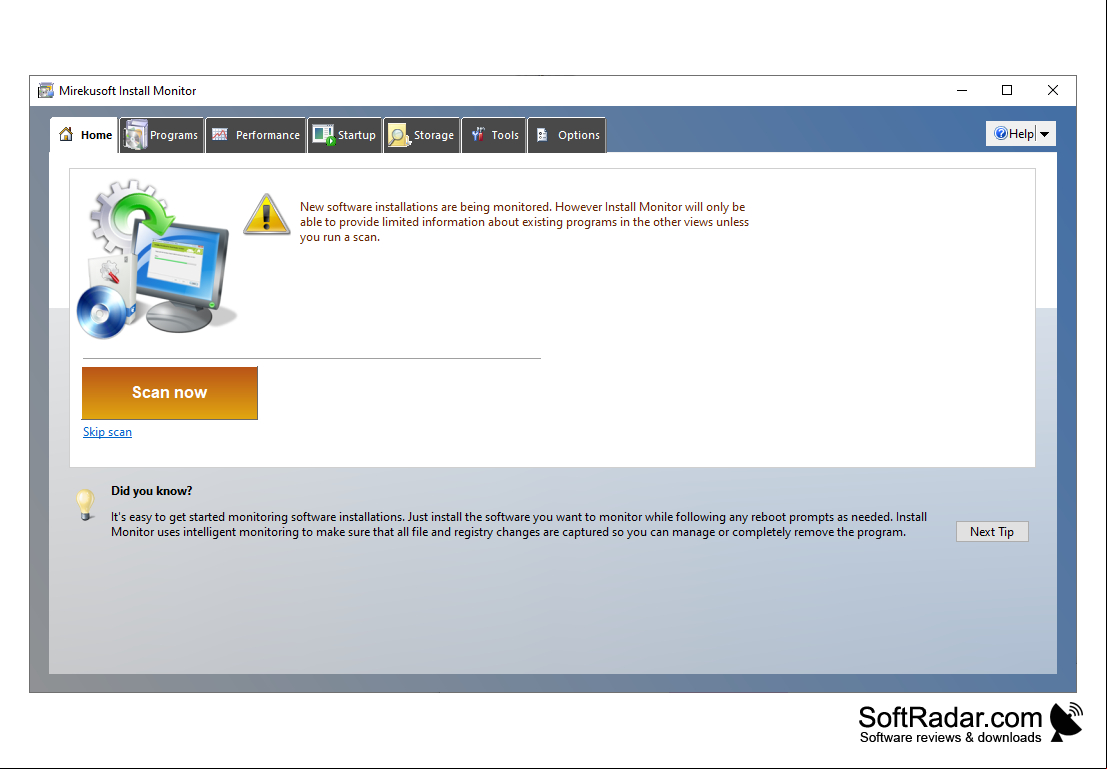Click the Storage tab magnifier icon
This screenshot has width=1107, height=769.
399,135
